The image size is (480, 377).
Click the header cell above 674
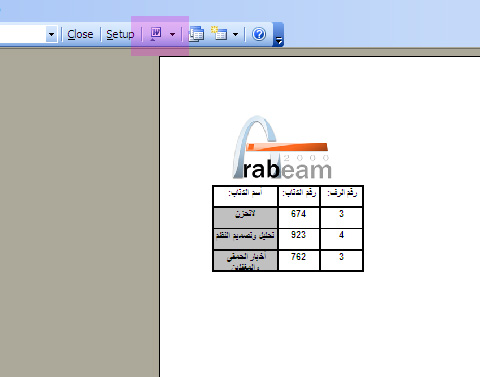[299, 196]
